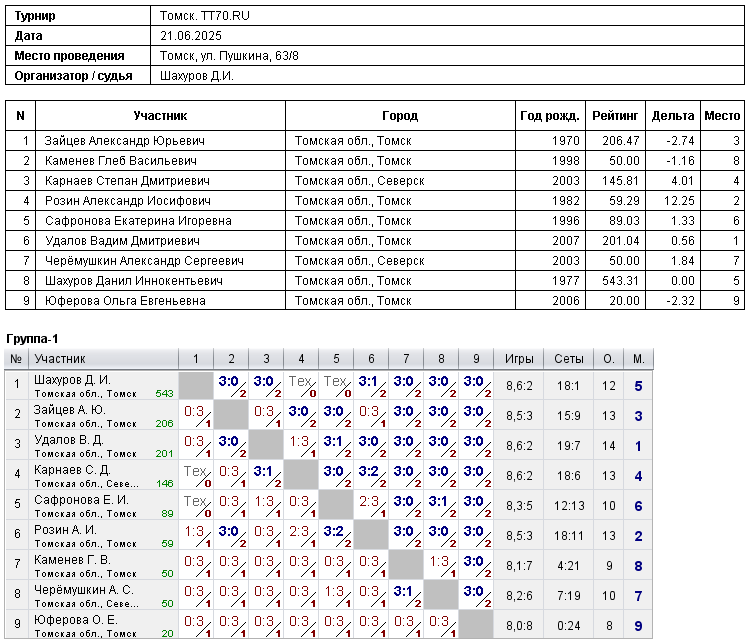Select participant 'Черёмушкин Александр Сергеевич'

tap(144, 261)
